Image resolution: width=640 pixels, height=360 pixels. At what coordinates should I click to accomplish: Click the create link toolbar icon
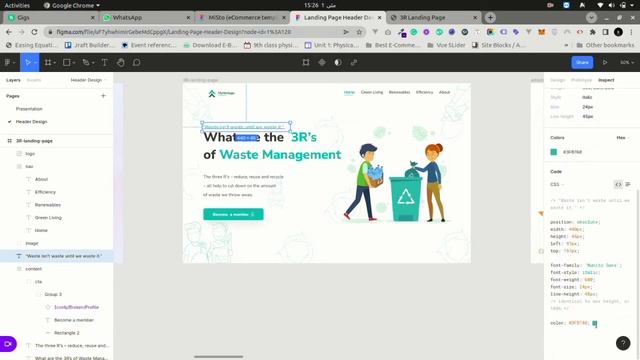(354, 62)
